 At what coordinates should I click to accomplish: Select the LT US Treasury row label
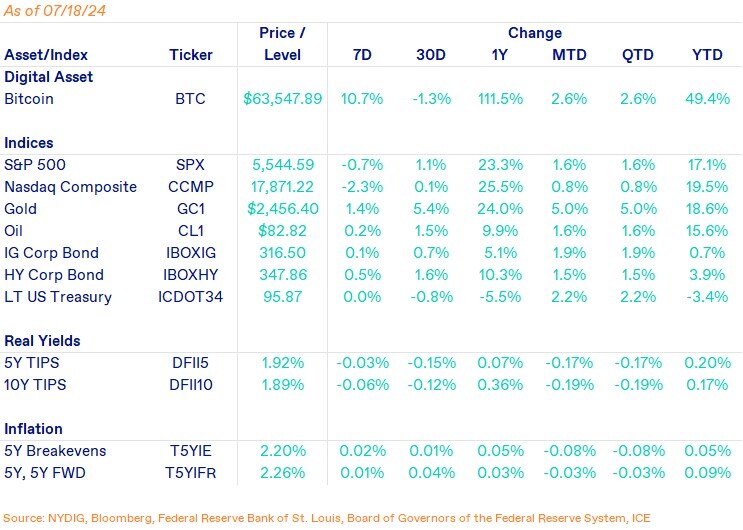click(58, 297)
